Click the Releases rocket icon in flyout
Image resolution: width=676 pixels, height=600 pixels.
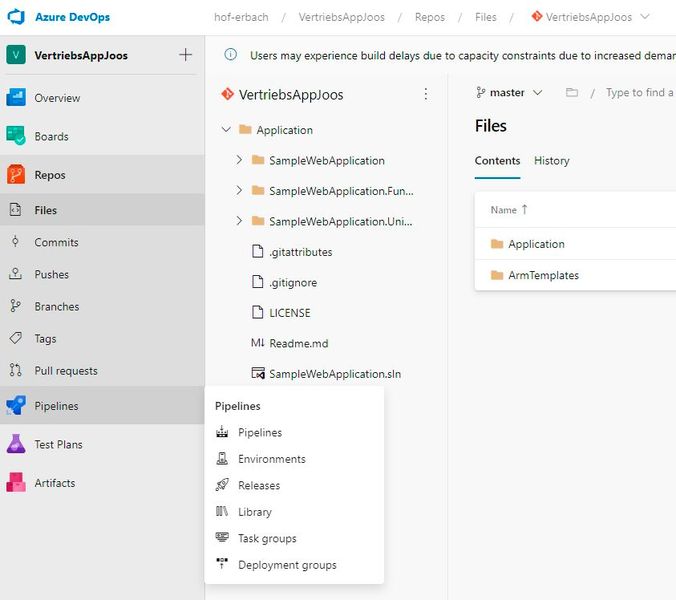(x=222, y=484)
